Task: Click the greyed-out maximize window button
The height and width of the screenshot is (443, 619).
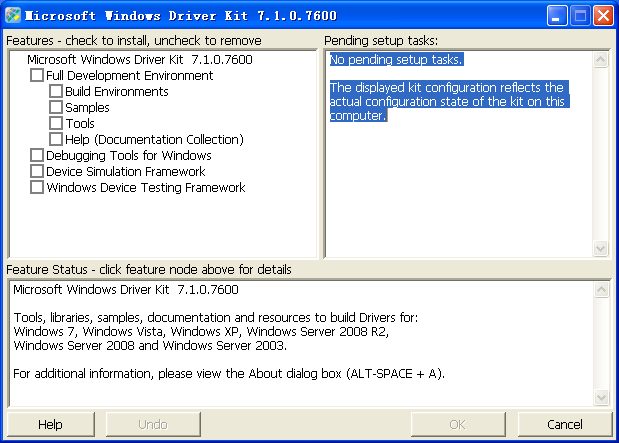Action: pos(580,16)
